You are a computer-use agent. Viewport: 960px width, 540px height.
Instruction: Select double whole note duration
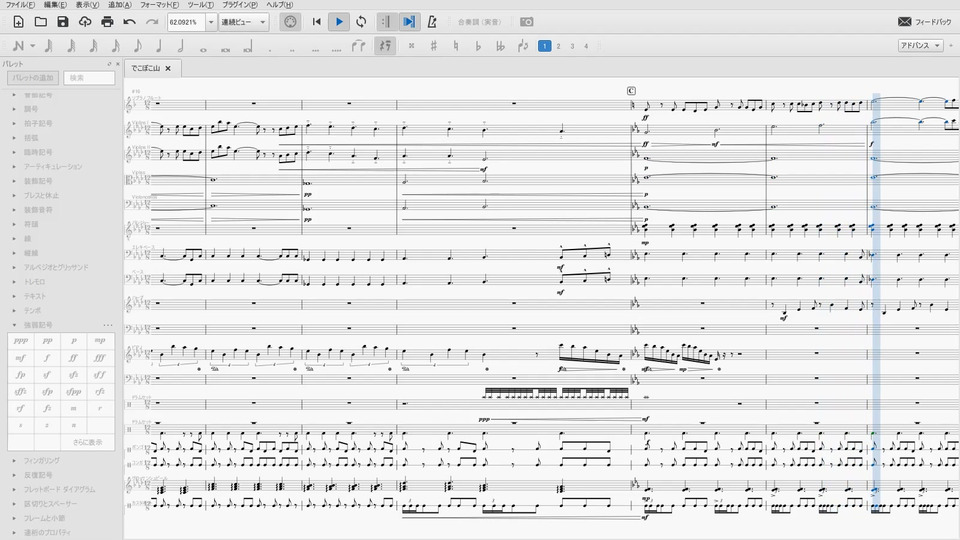click(x=225, y=48)
